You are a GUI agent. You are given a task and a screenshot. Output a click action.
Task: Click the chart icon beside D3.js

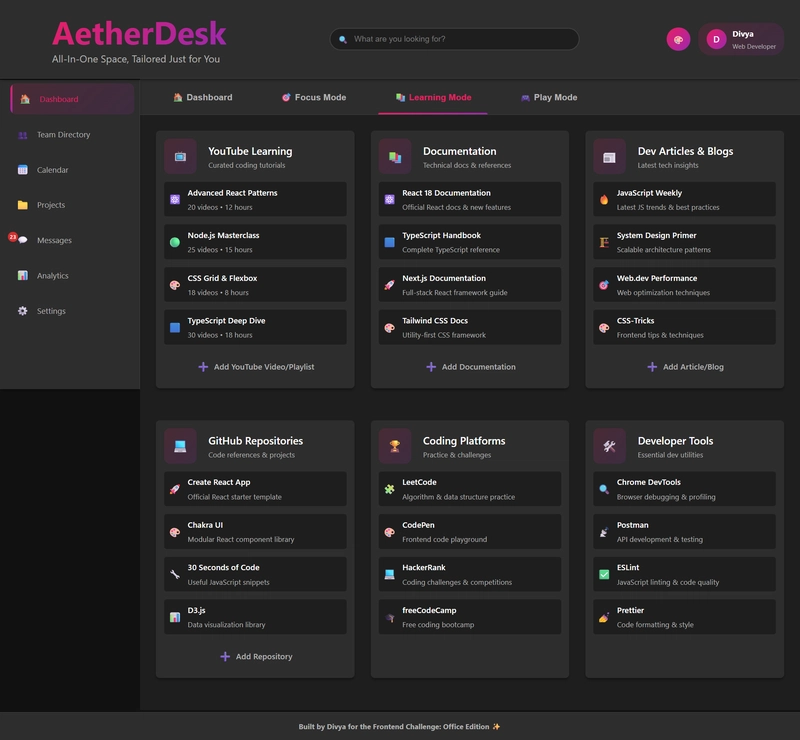[175, 617]
